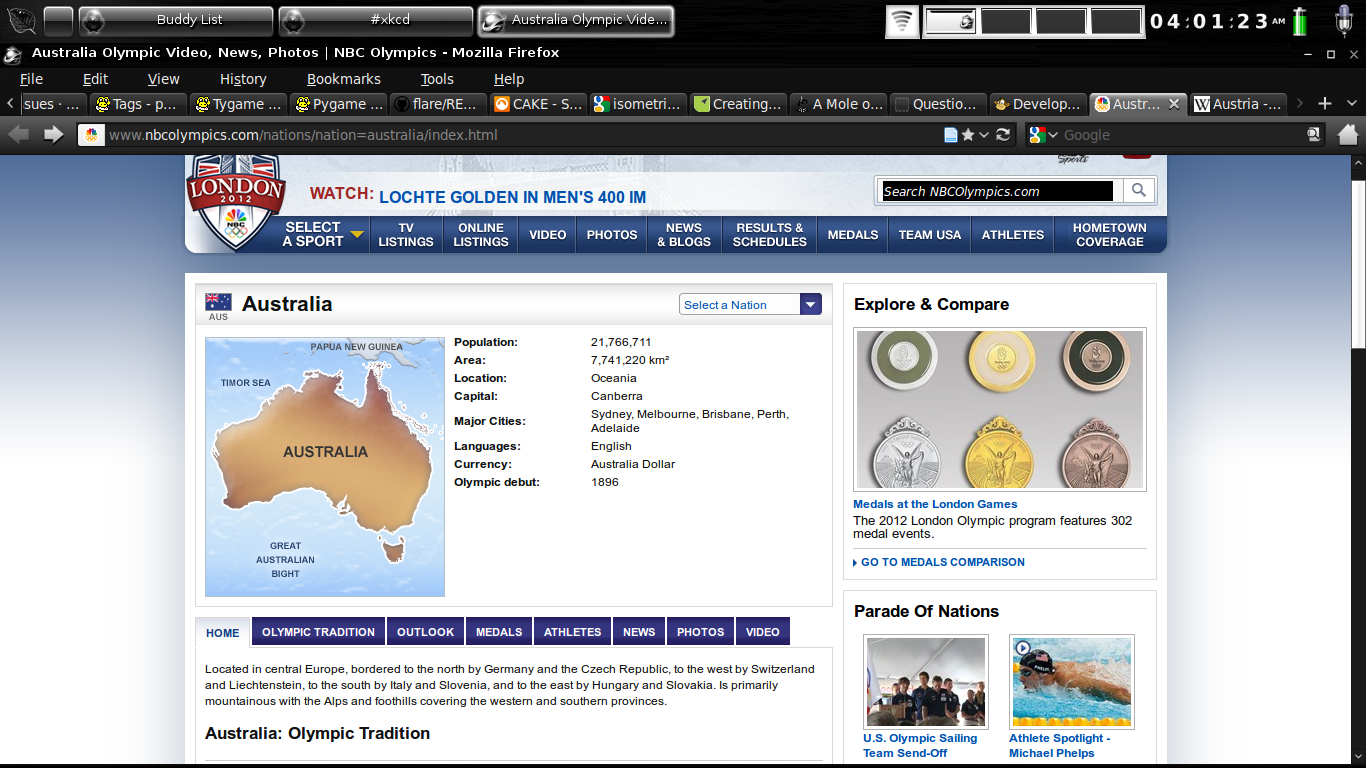Open the Lochte Golden headline link
This screenshot has width=1366, height=768.
pos(512,198)
